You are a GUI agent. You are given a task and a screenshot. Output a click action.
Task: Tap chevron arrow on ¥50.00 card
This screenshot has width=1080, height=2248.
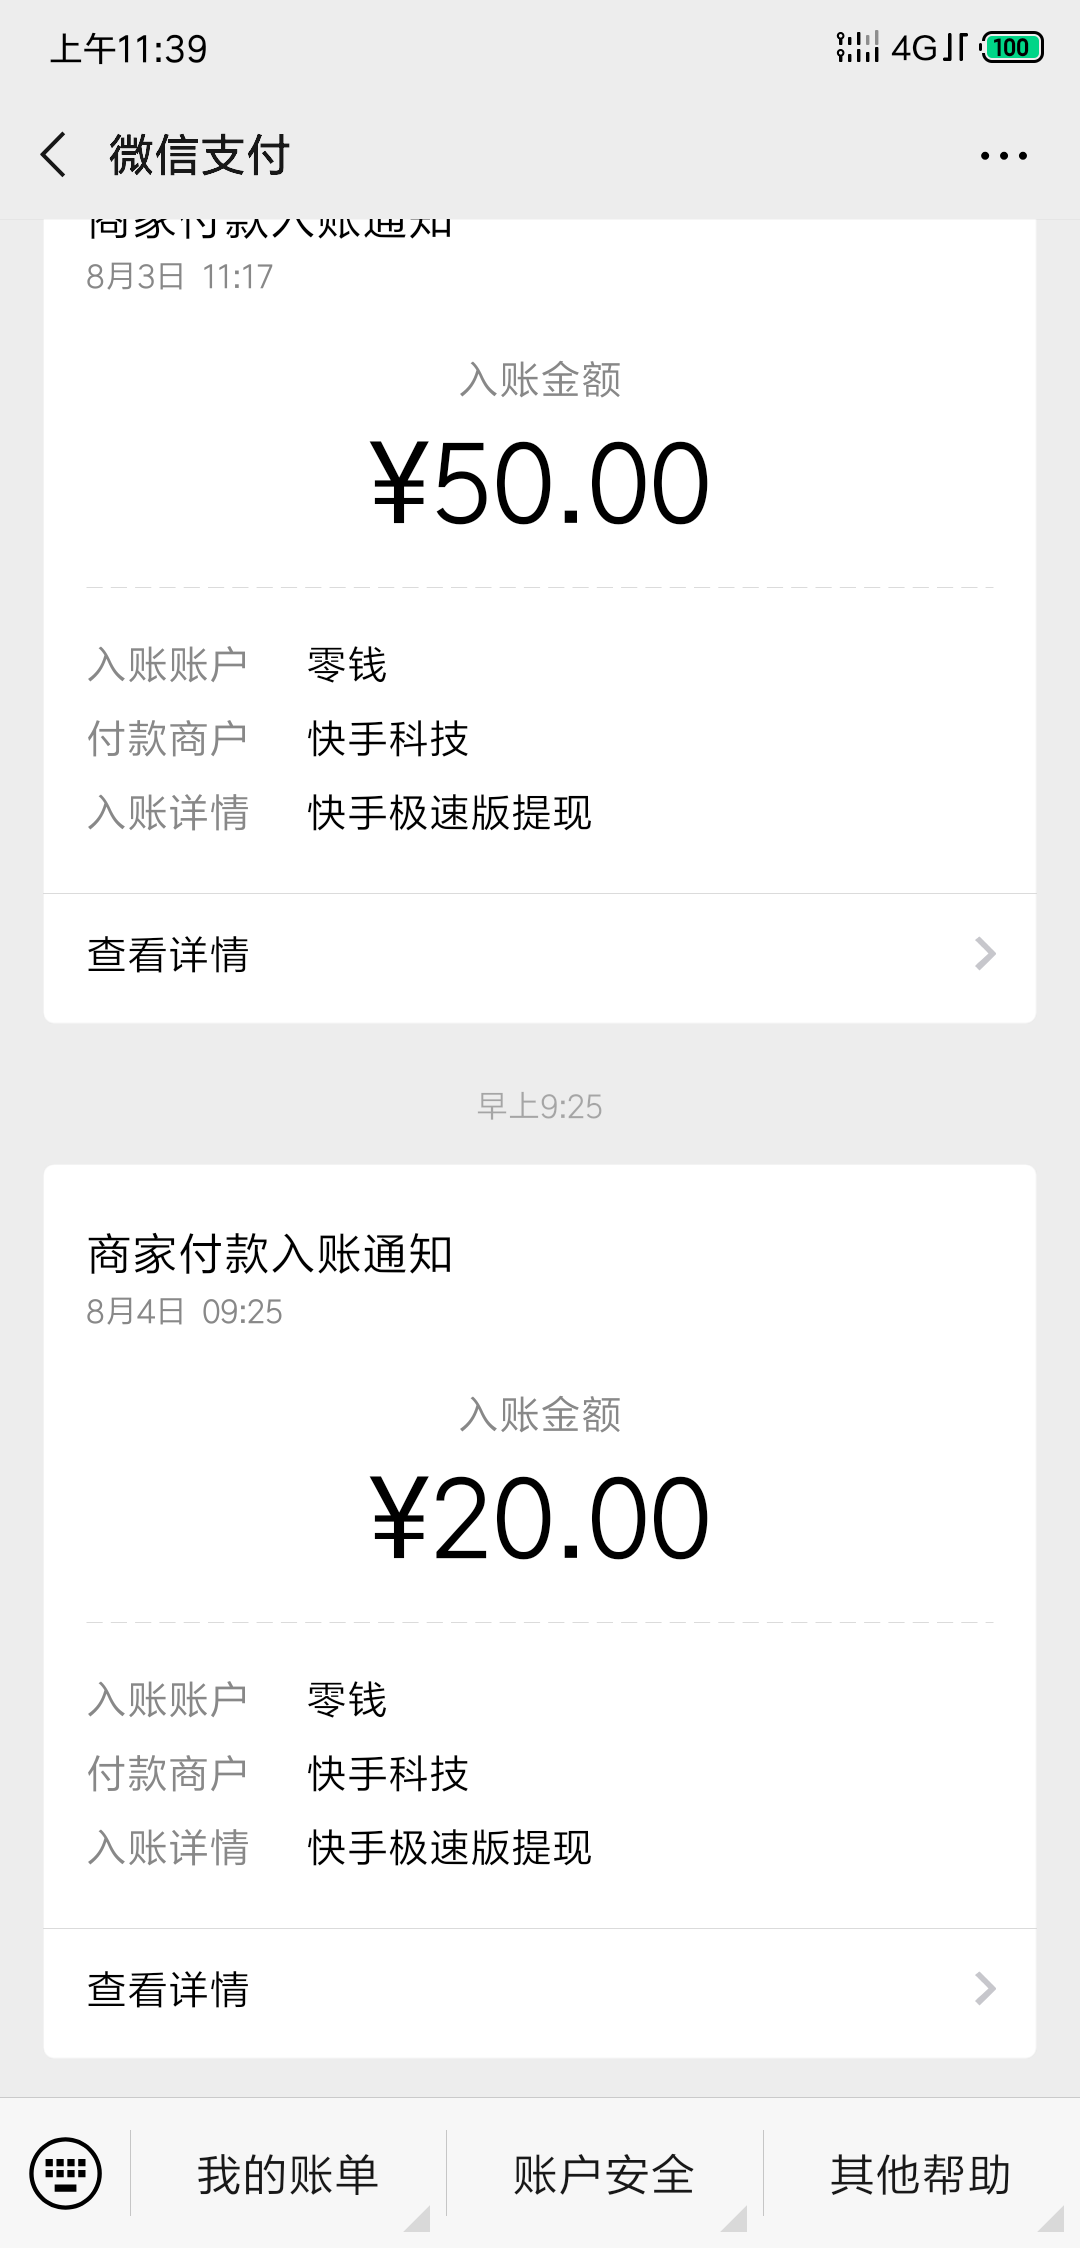point(985,954)
